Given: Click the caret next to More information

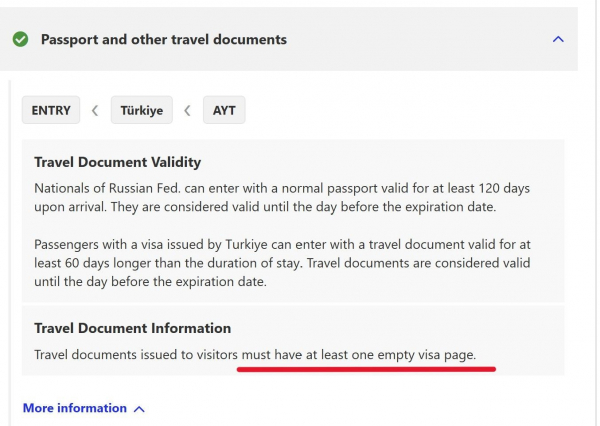Looking at the screenshot, I should [139, 409].
